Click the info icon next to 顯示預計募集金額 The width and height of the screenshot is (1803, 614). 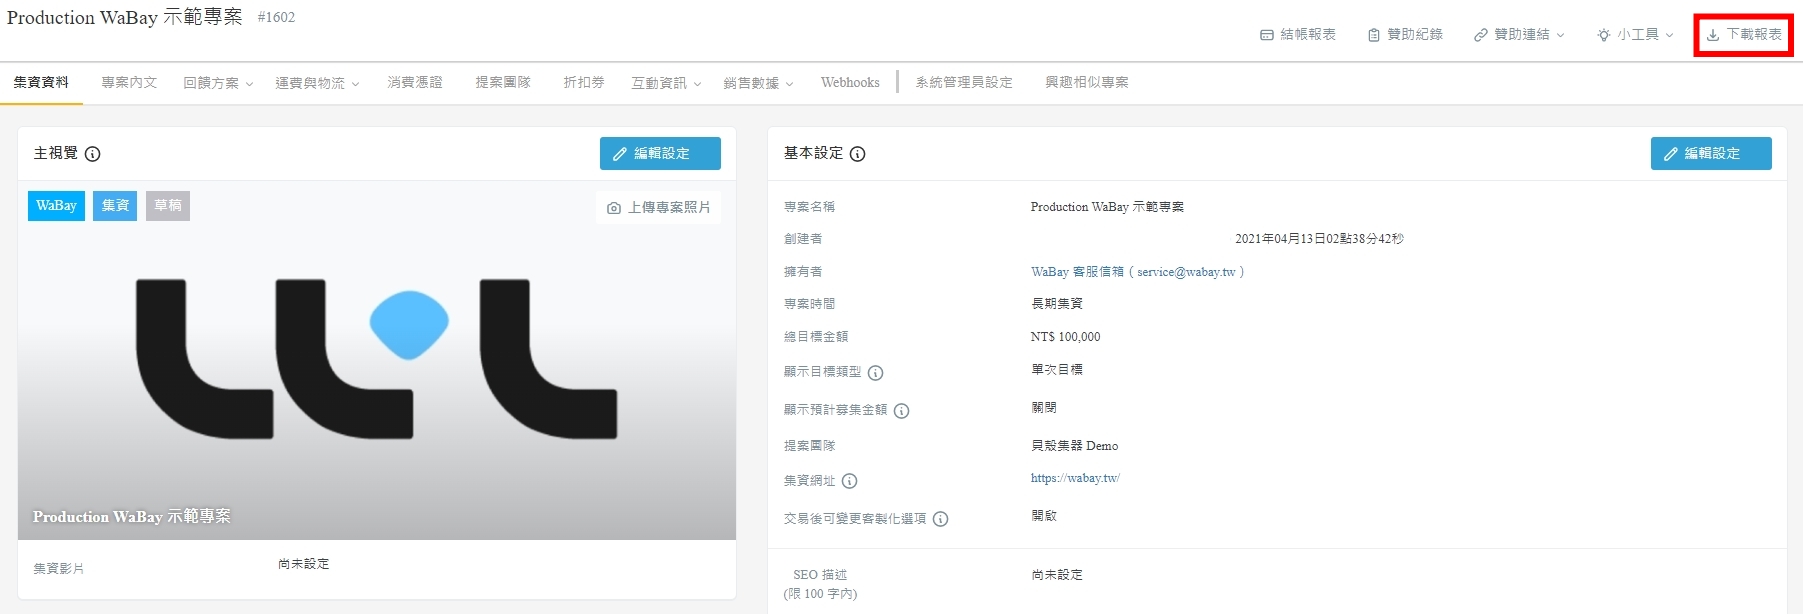pos(902,411)
